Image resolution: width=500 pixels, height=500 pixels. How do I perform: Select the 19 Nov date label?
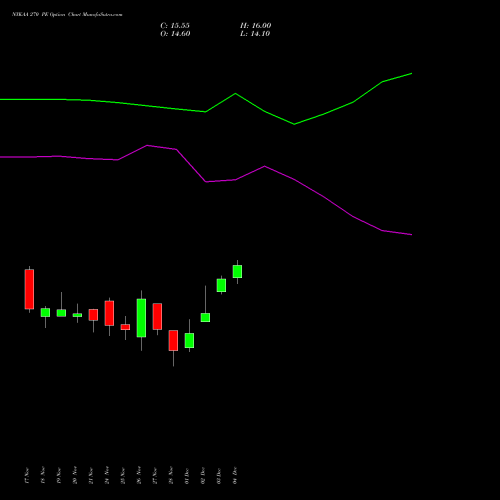pos(59,475)
